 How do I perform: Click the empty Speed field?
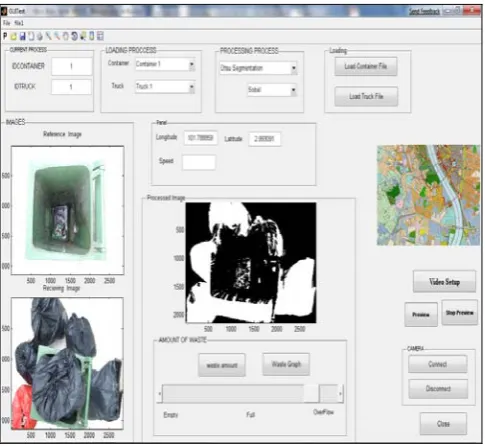point(199,162)
